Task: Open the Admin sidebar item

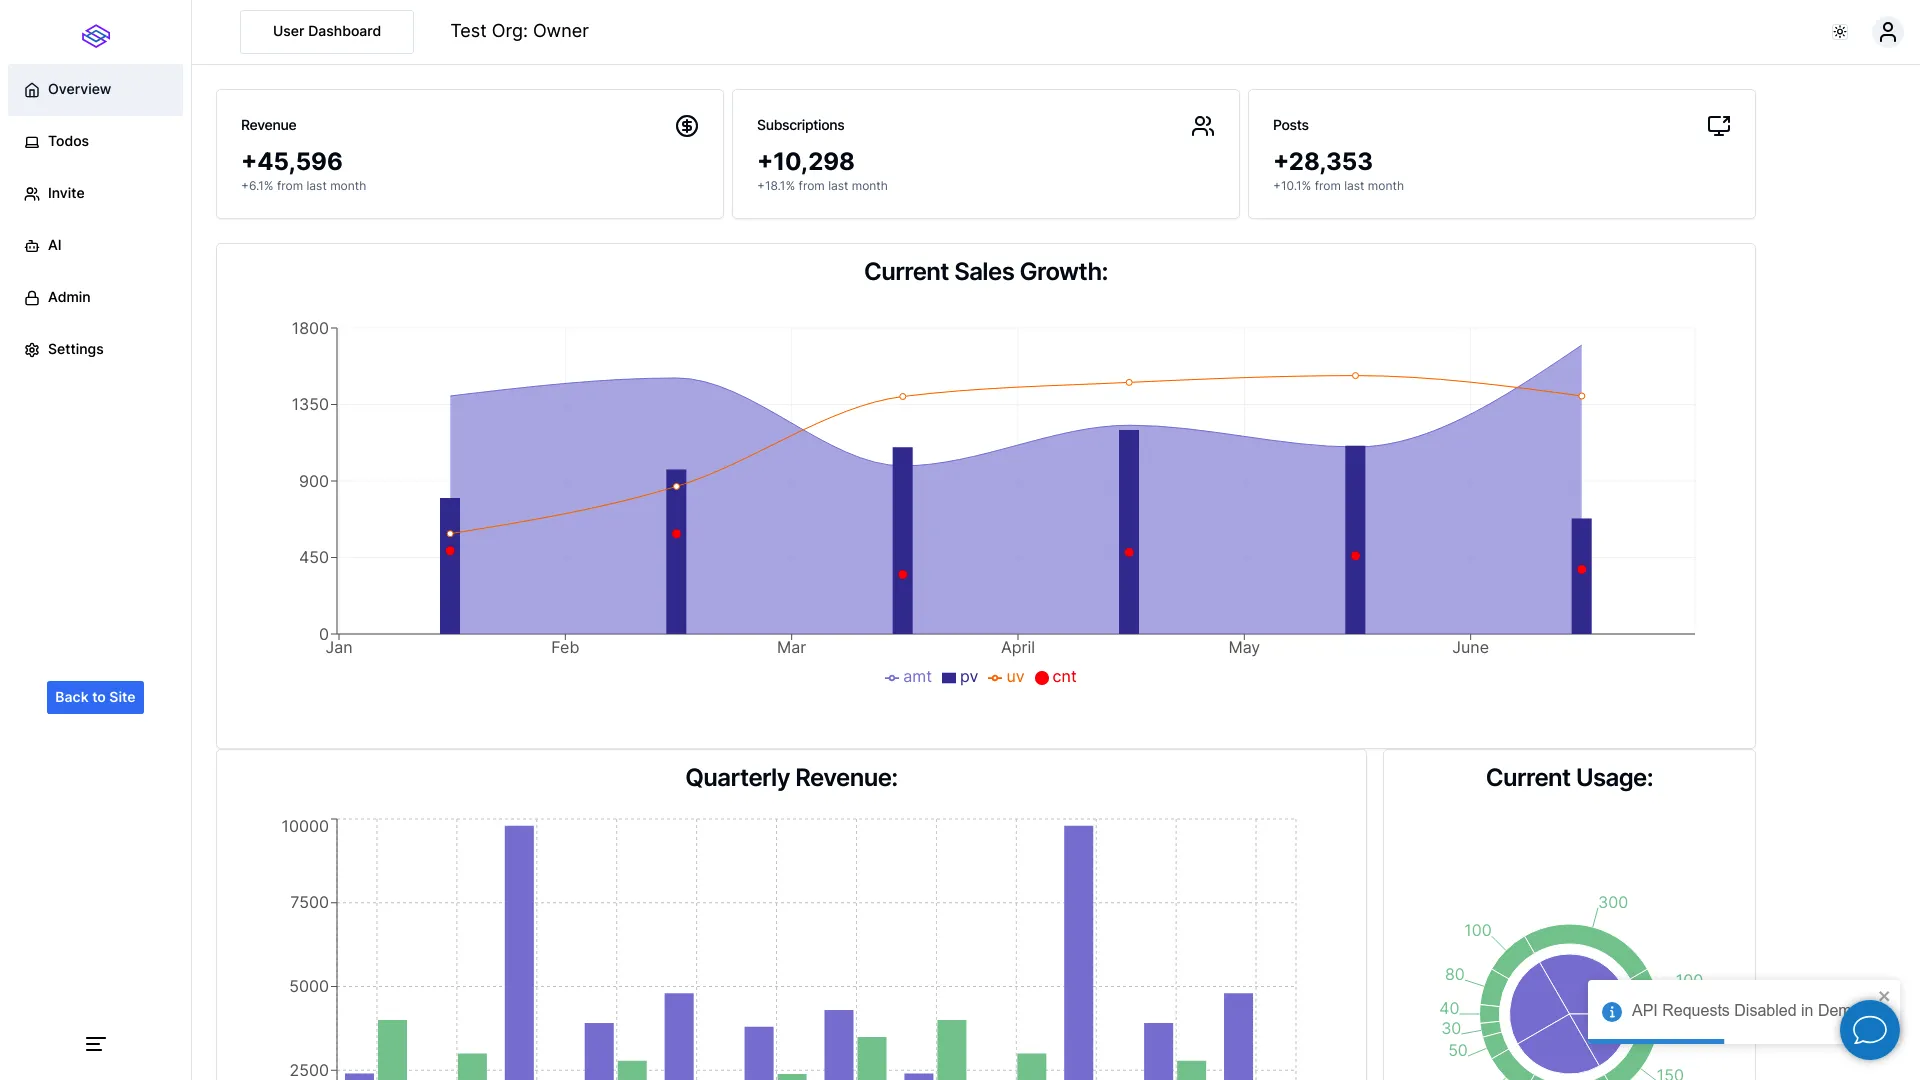Action: pyautogui.click(x=95, y=298)
